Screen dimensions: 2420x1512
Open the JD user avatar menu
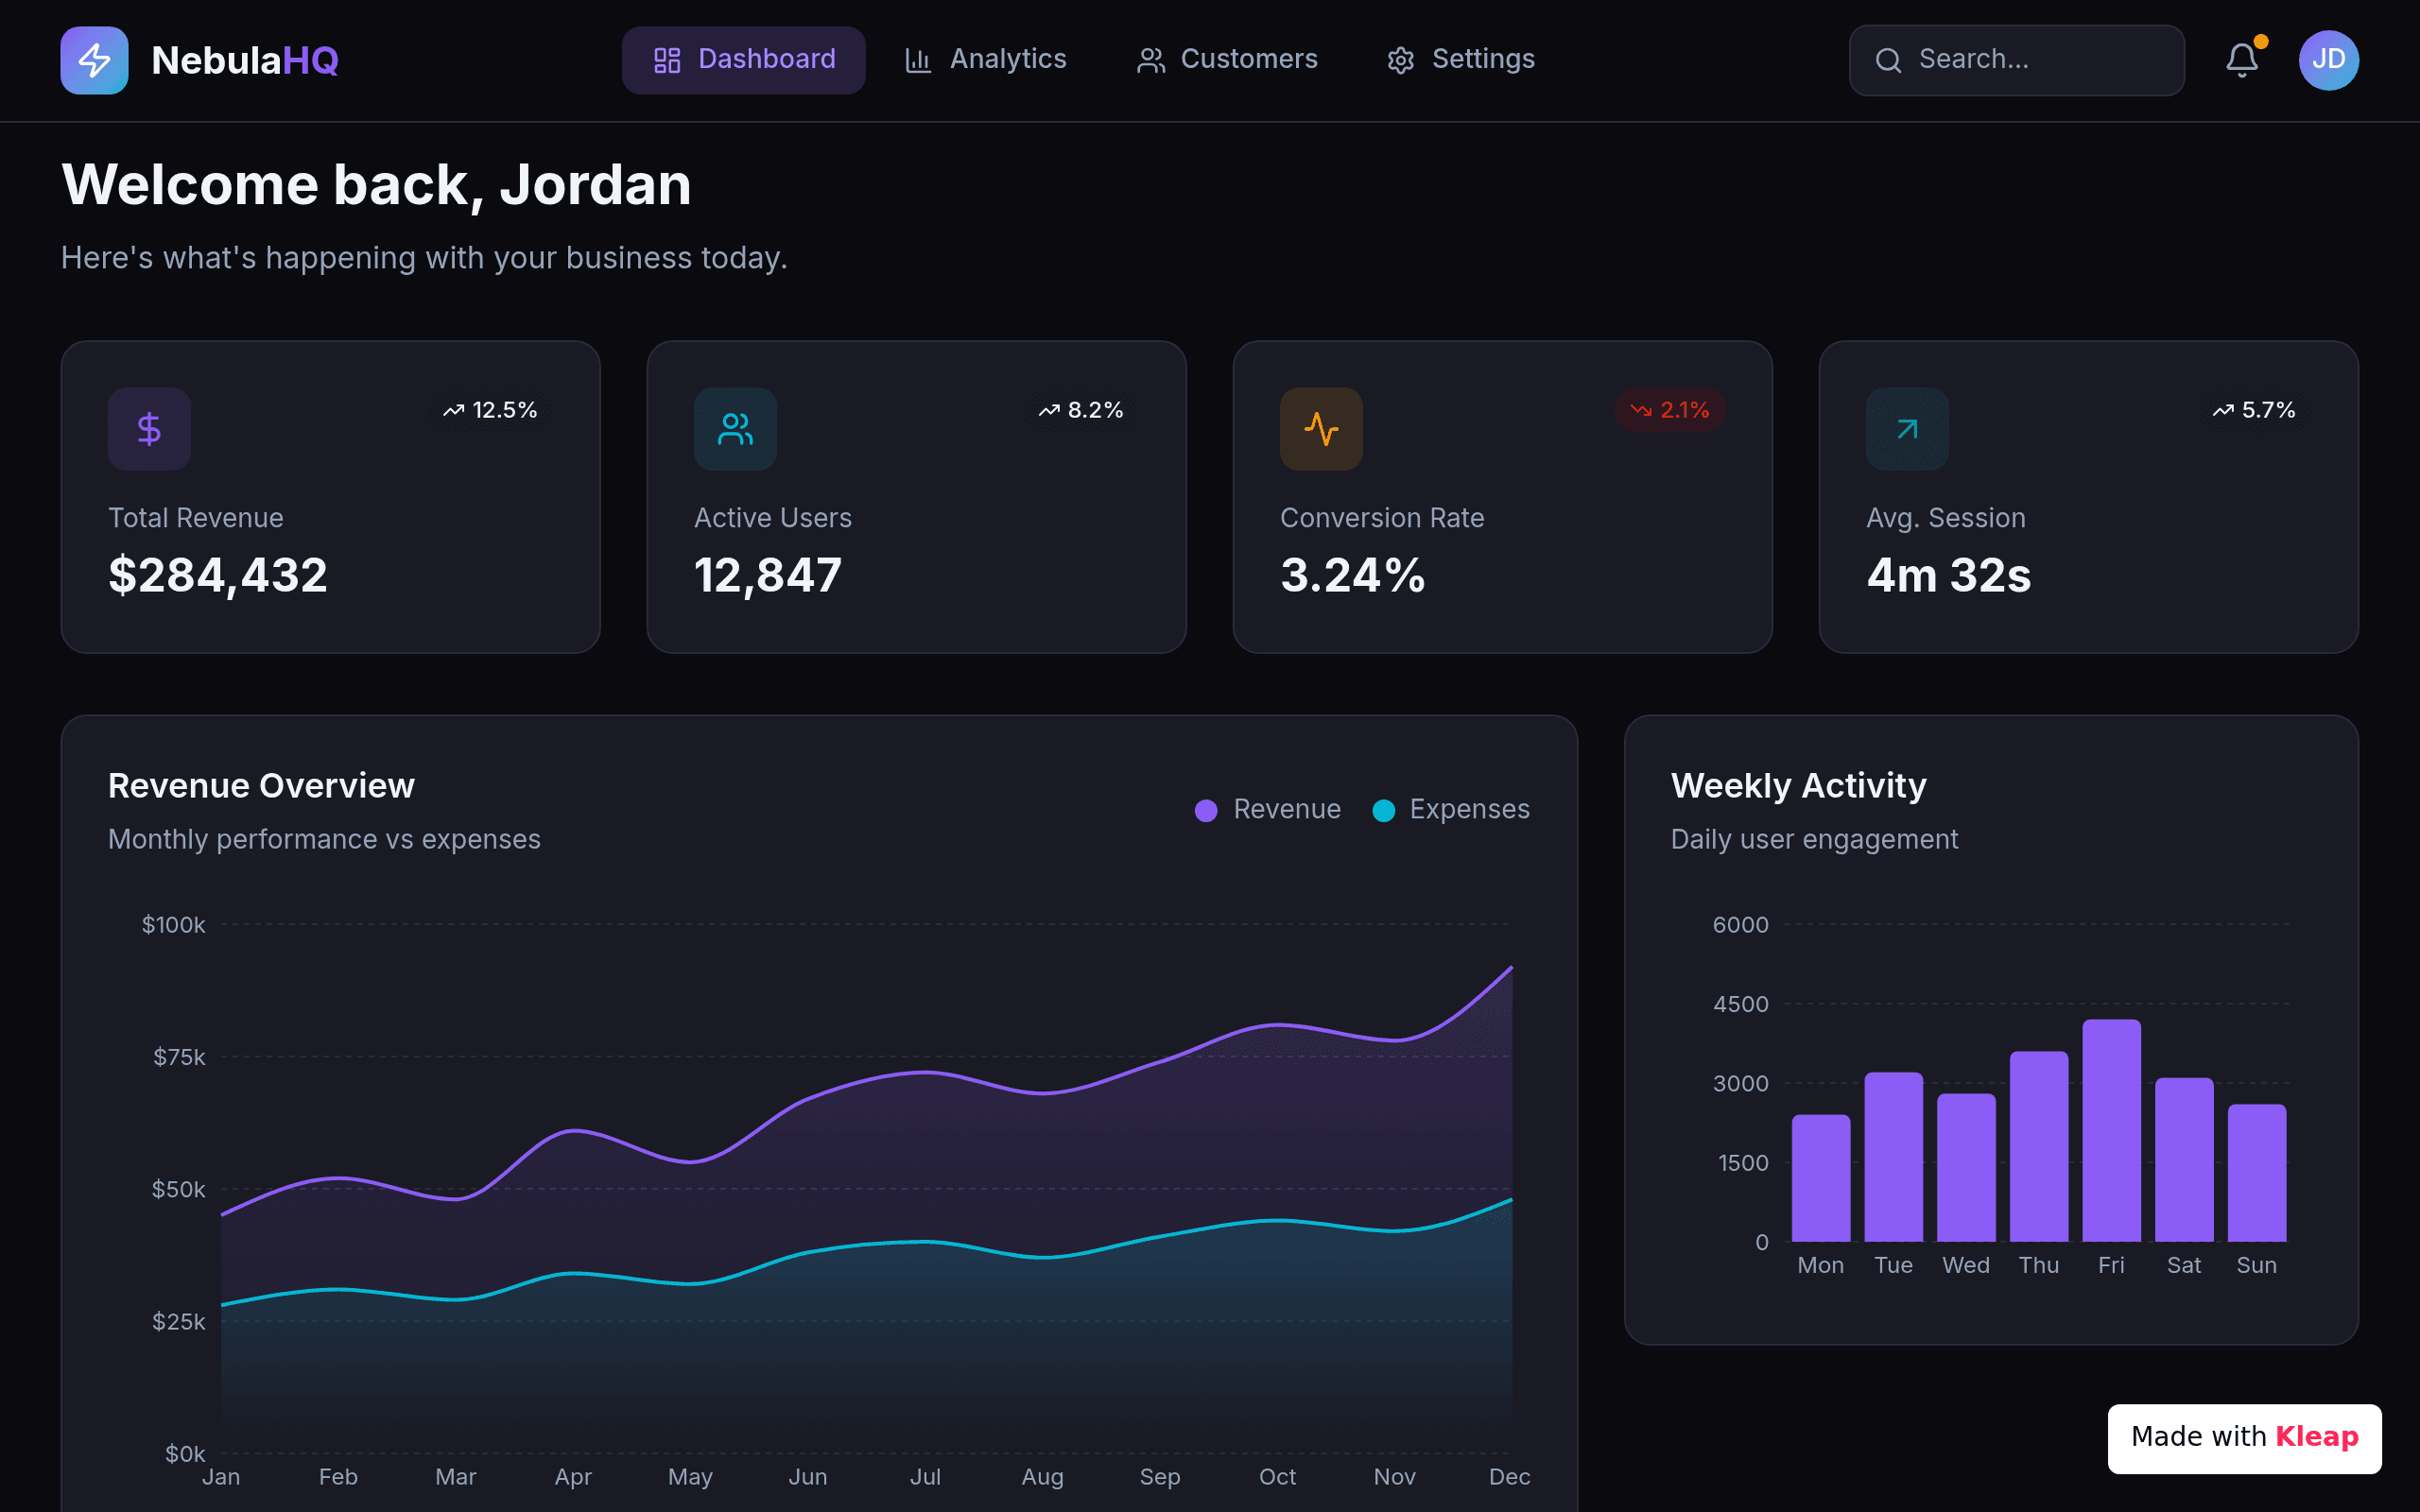coord(2328,60)
